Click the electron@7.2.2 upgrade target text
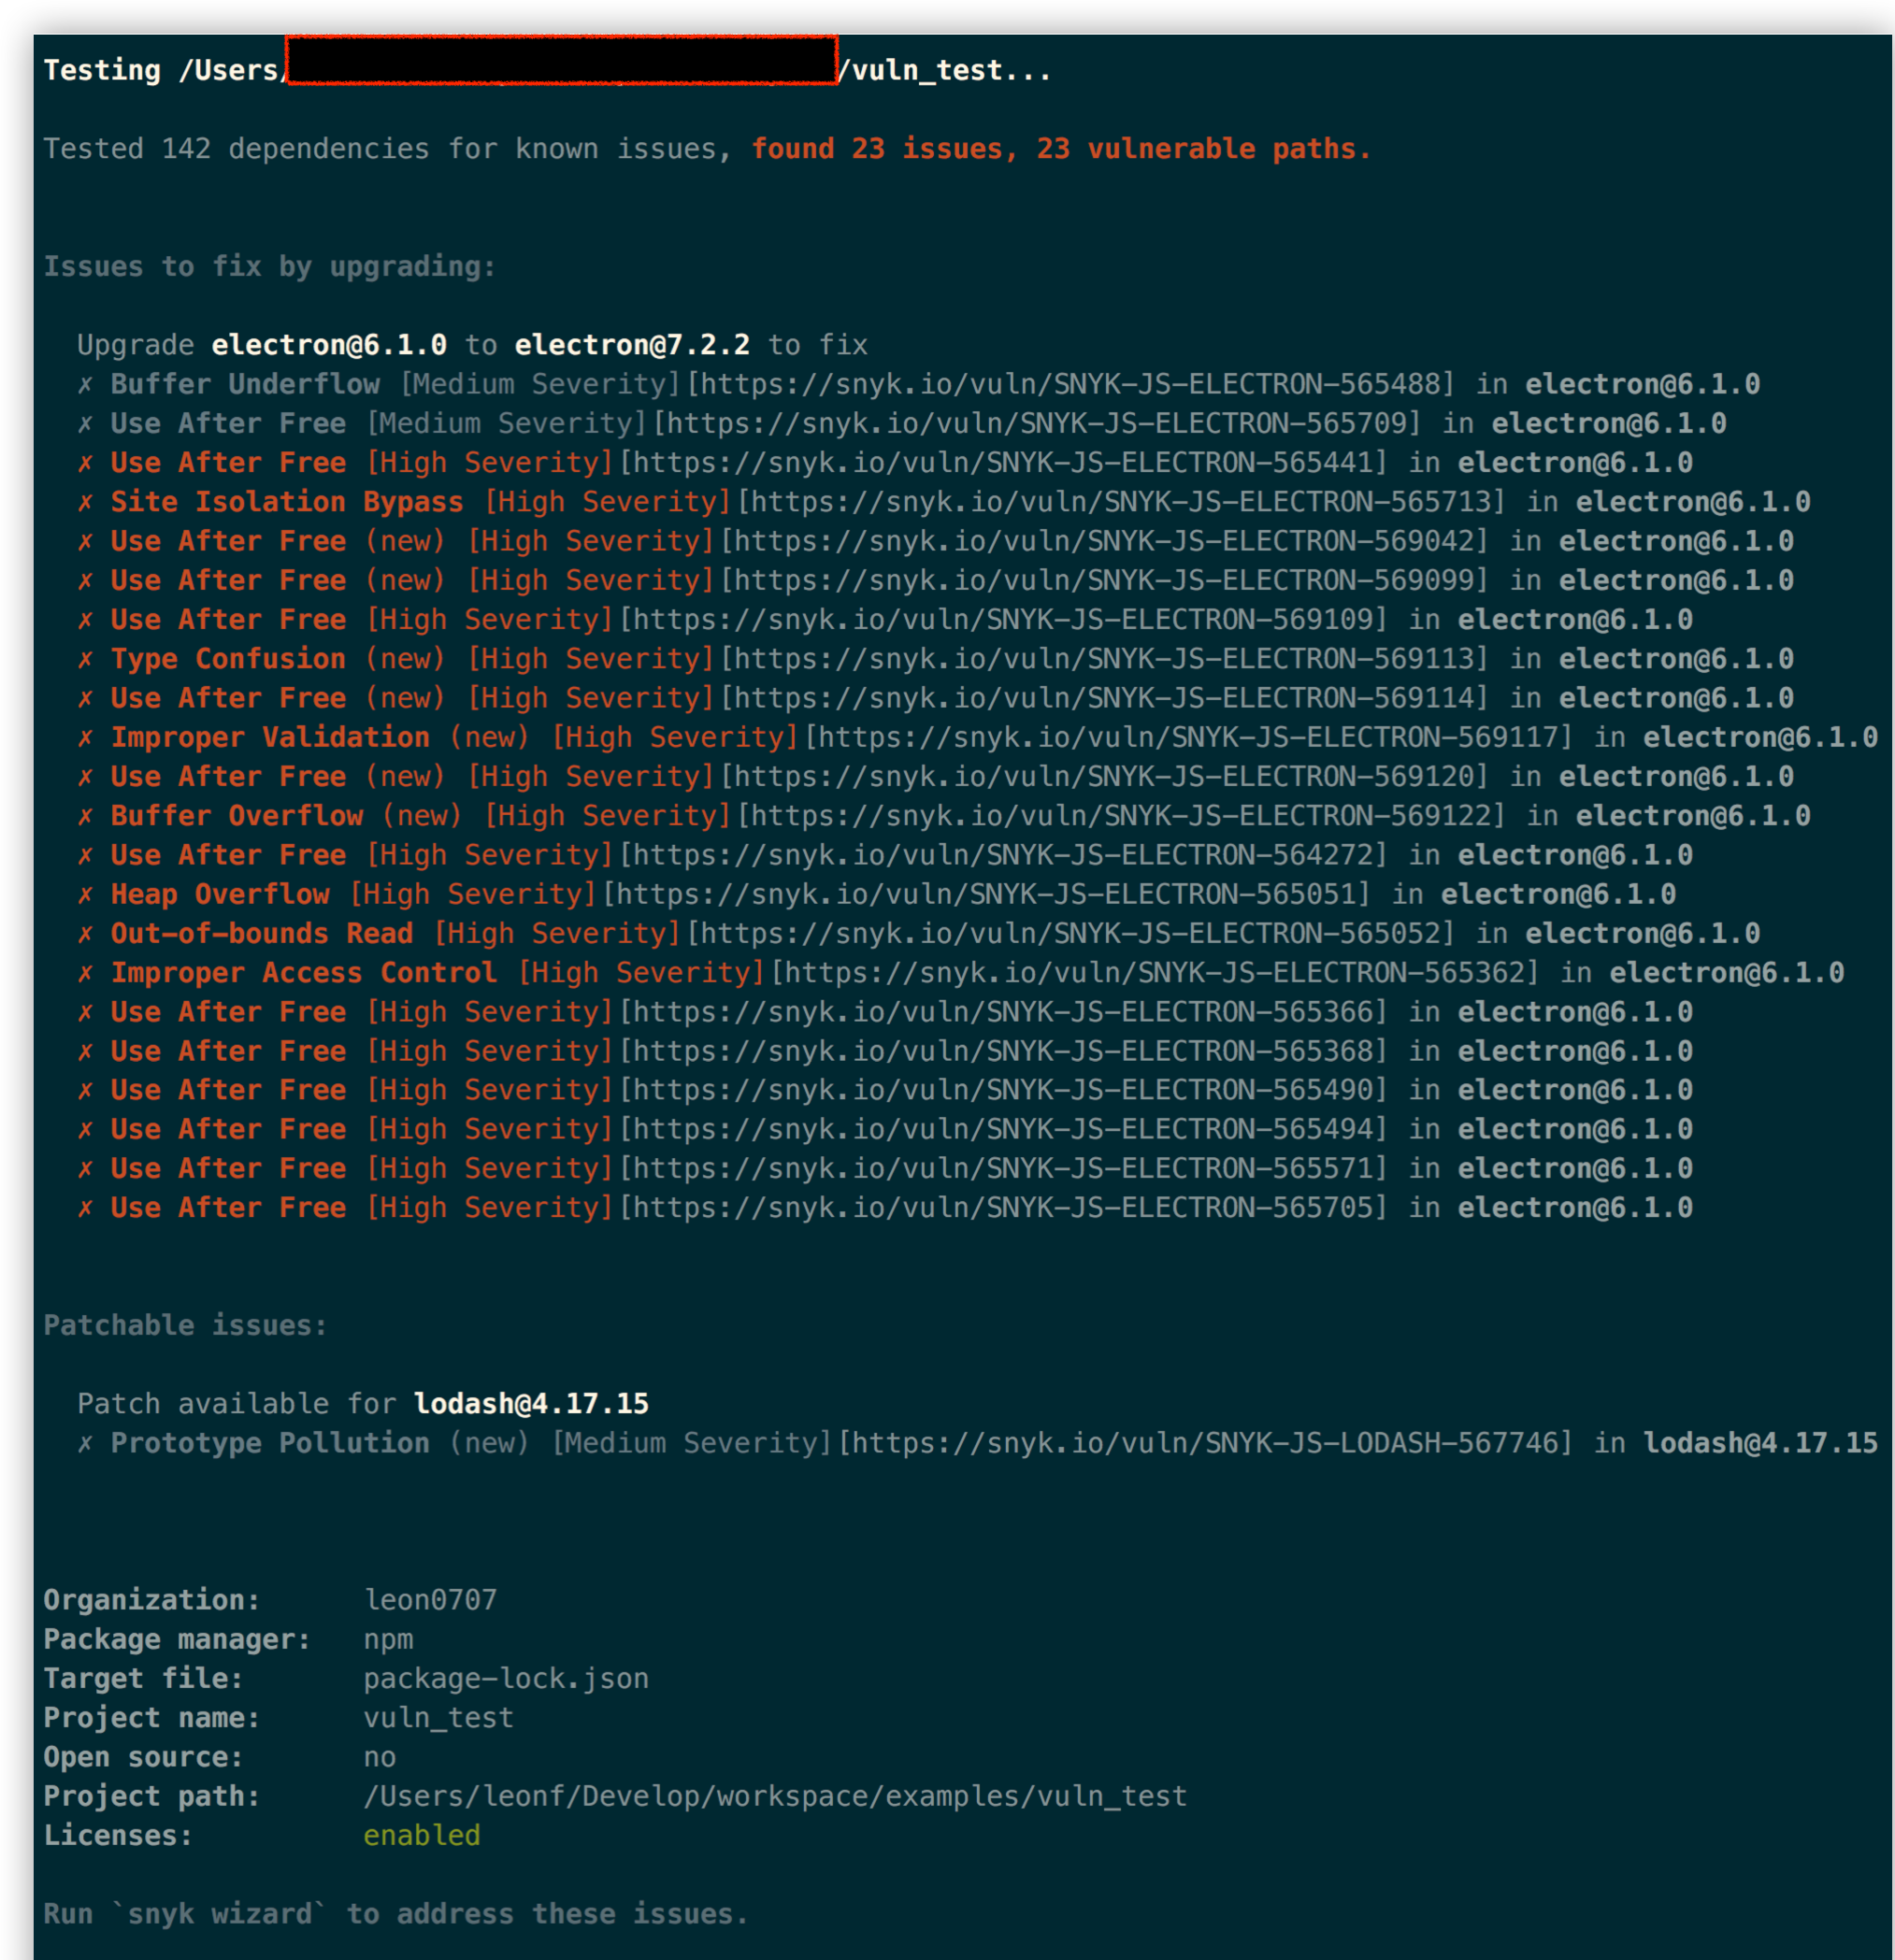The image size is (1895, 1960). (x=632, y=345)
